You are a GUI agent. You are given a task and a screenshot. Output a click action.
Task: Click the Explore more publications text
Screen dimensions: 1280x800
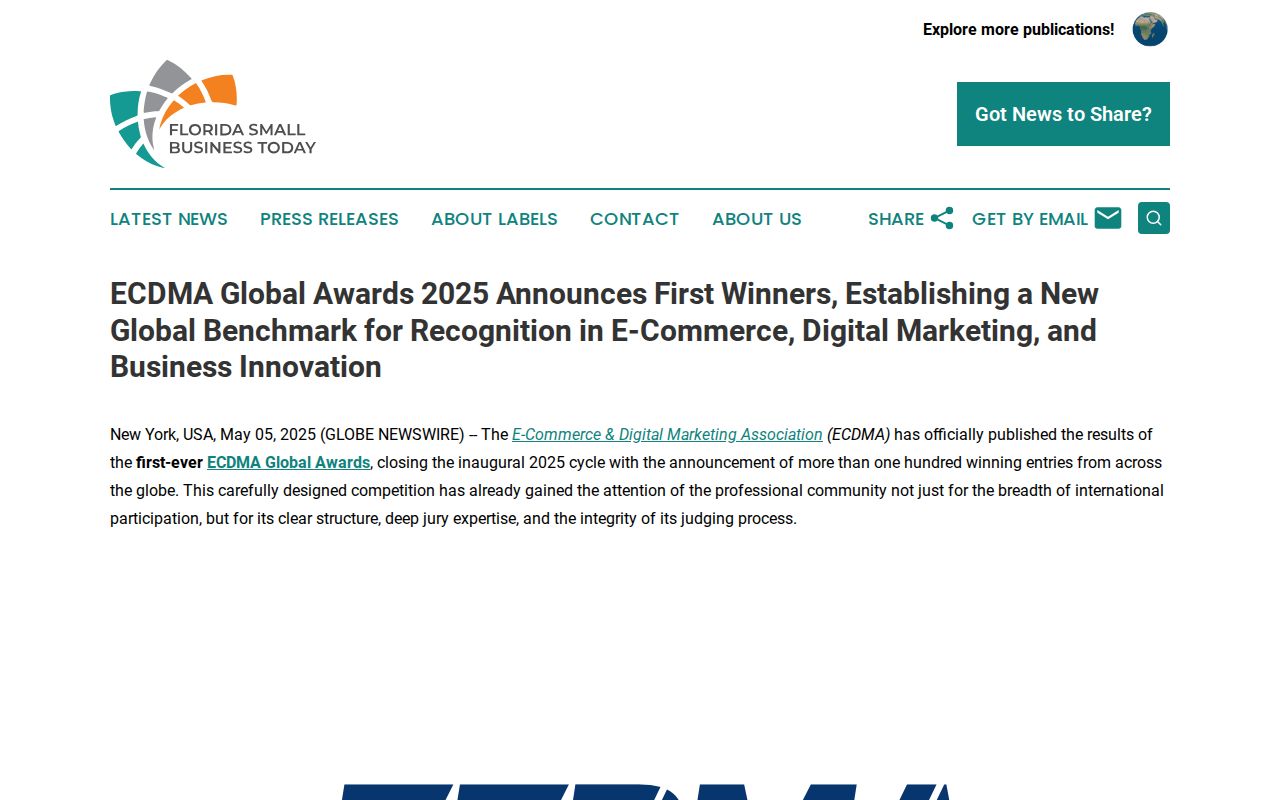[x=1017, y=29]
